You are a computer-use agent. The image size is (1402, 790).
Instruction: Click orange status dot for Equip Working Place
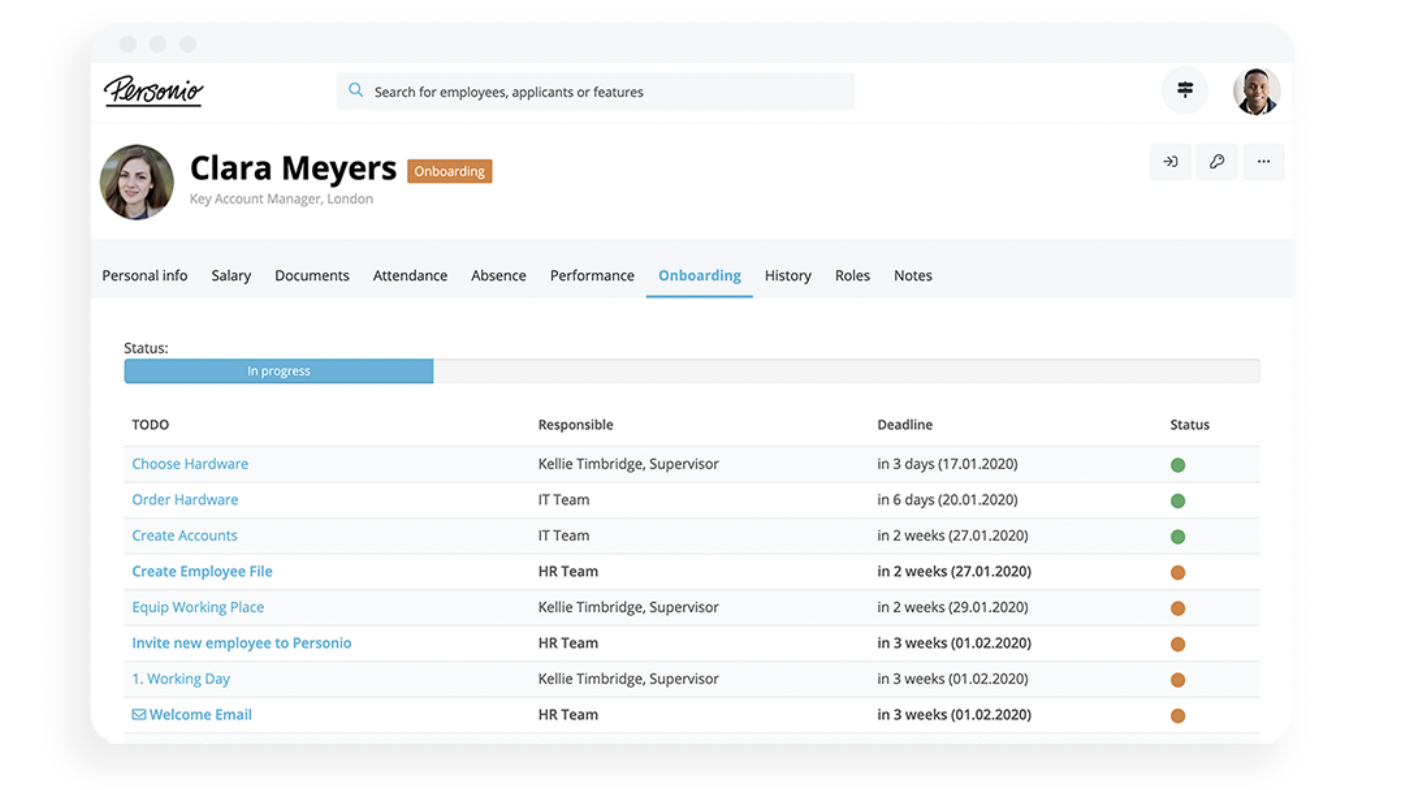click(1178, 608)
